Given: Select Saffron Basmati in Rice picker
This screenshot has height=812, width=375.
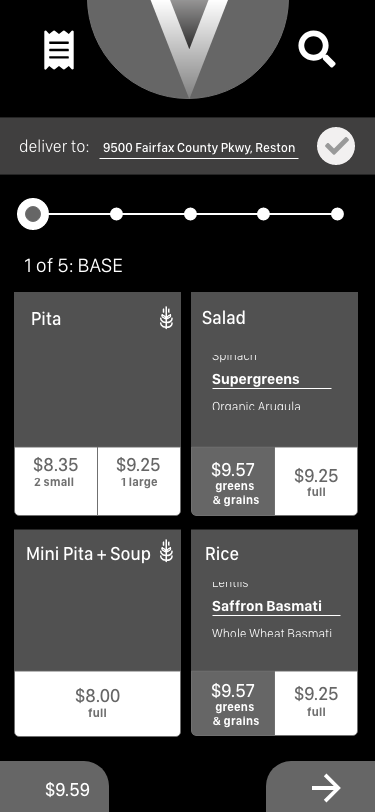Looking at the screenshot, I should (267, 606).
